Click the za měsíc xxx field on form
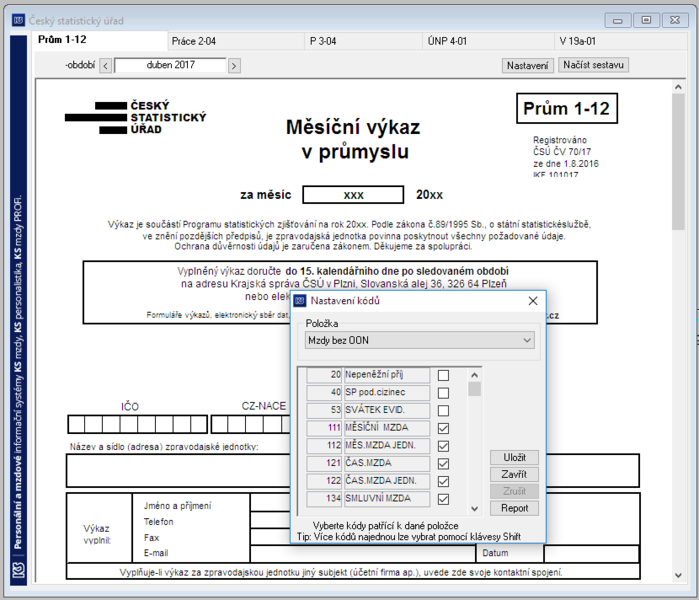Image resolution: width=699 pixels, height=600 pixels. pyautogui.click(x=353, y=195)
